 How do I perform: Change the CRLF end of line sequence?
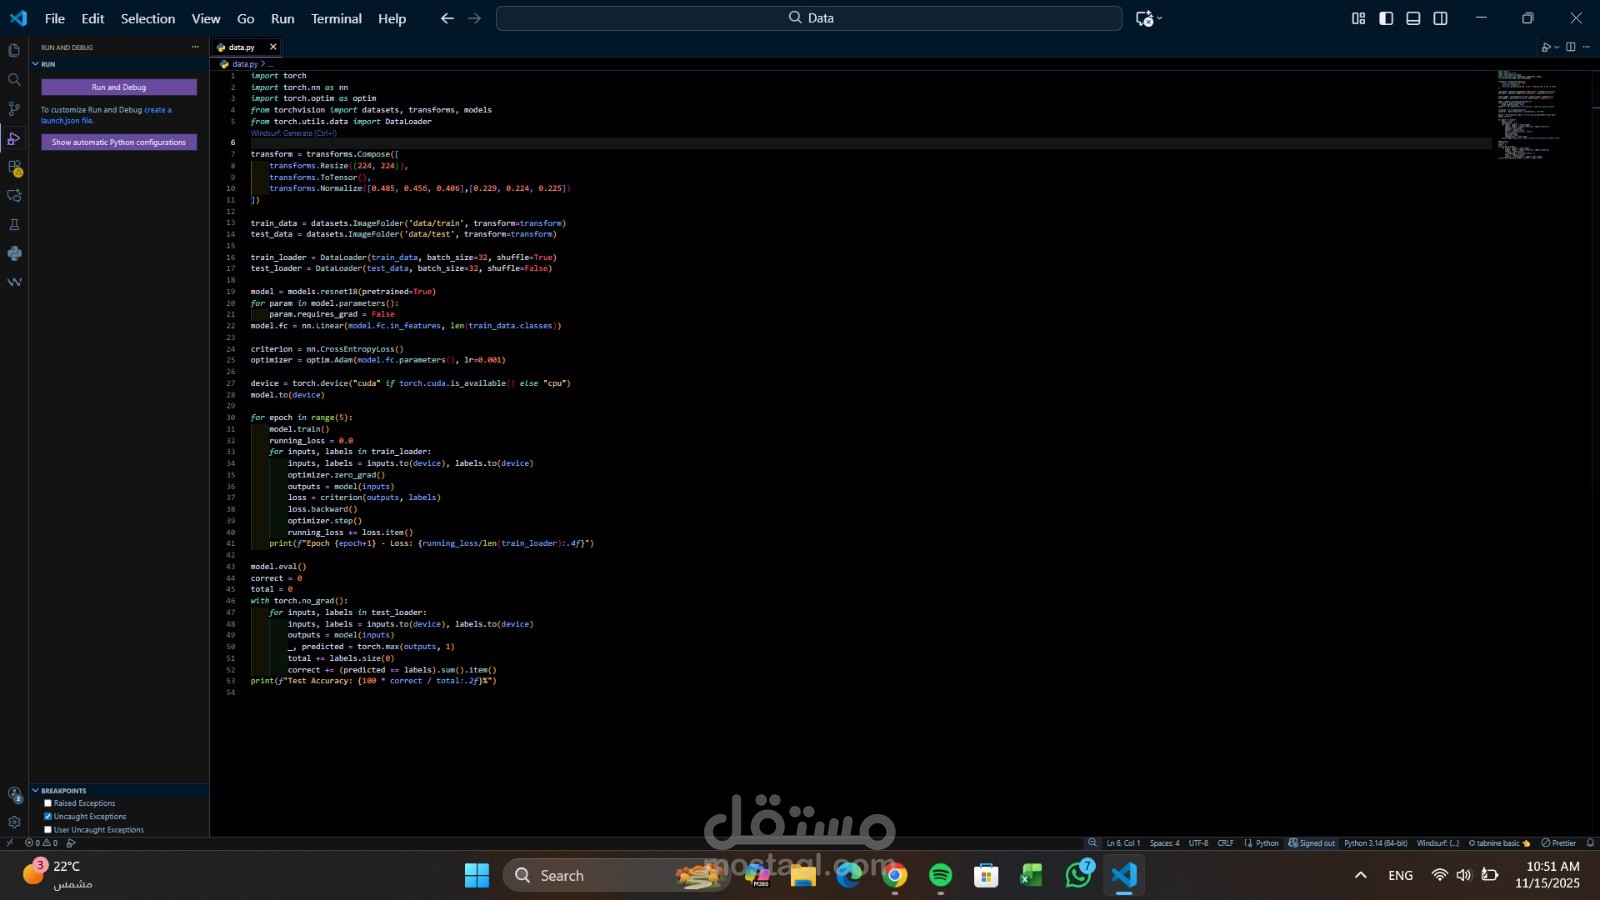pyautogui.click(x=1225, y=843)
